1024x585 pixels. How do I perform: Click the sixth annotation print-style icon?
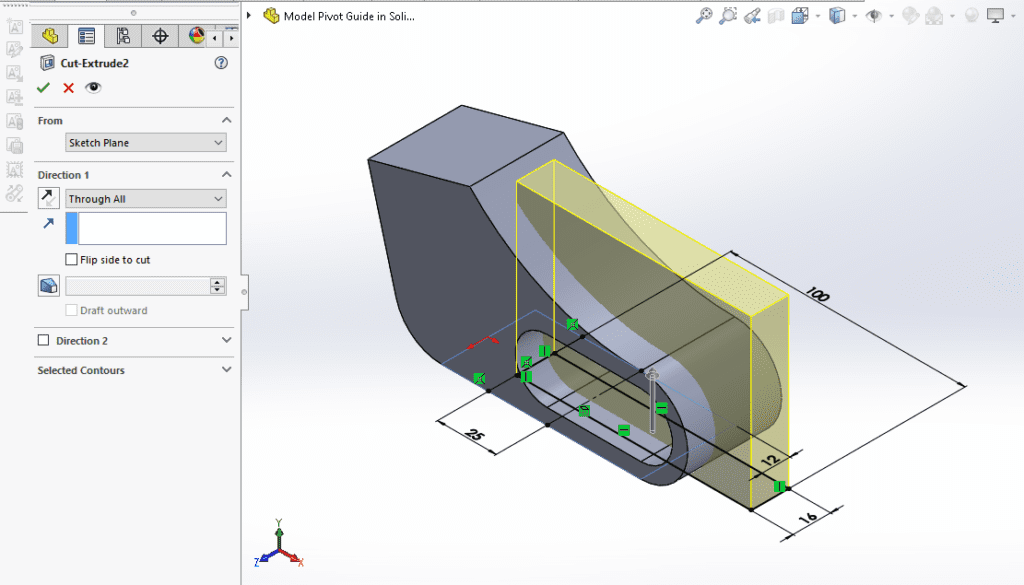point(14,145)
